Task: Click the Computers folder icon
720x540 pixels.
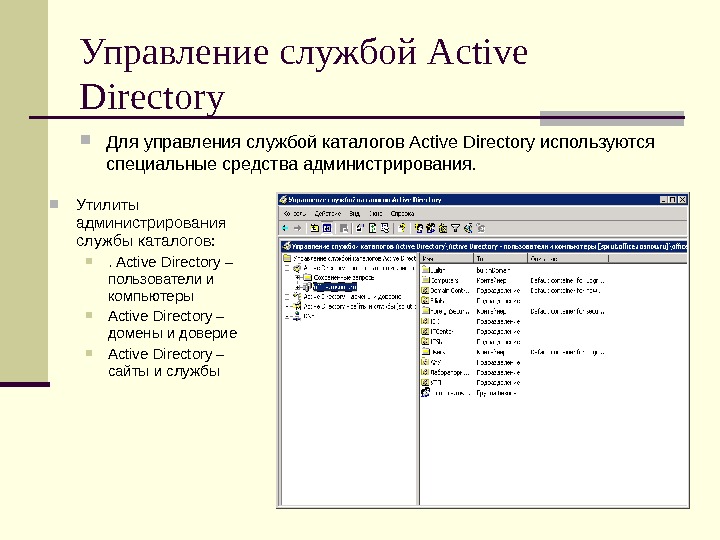Action: 425,280
